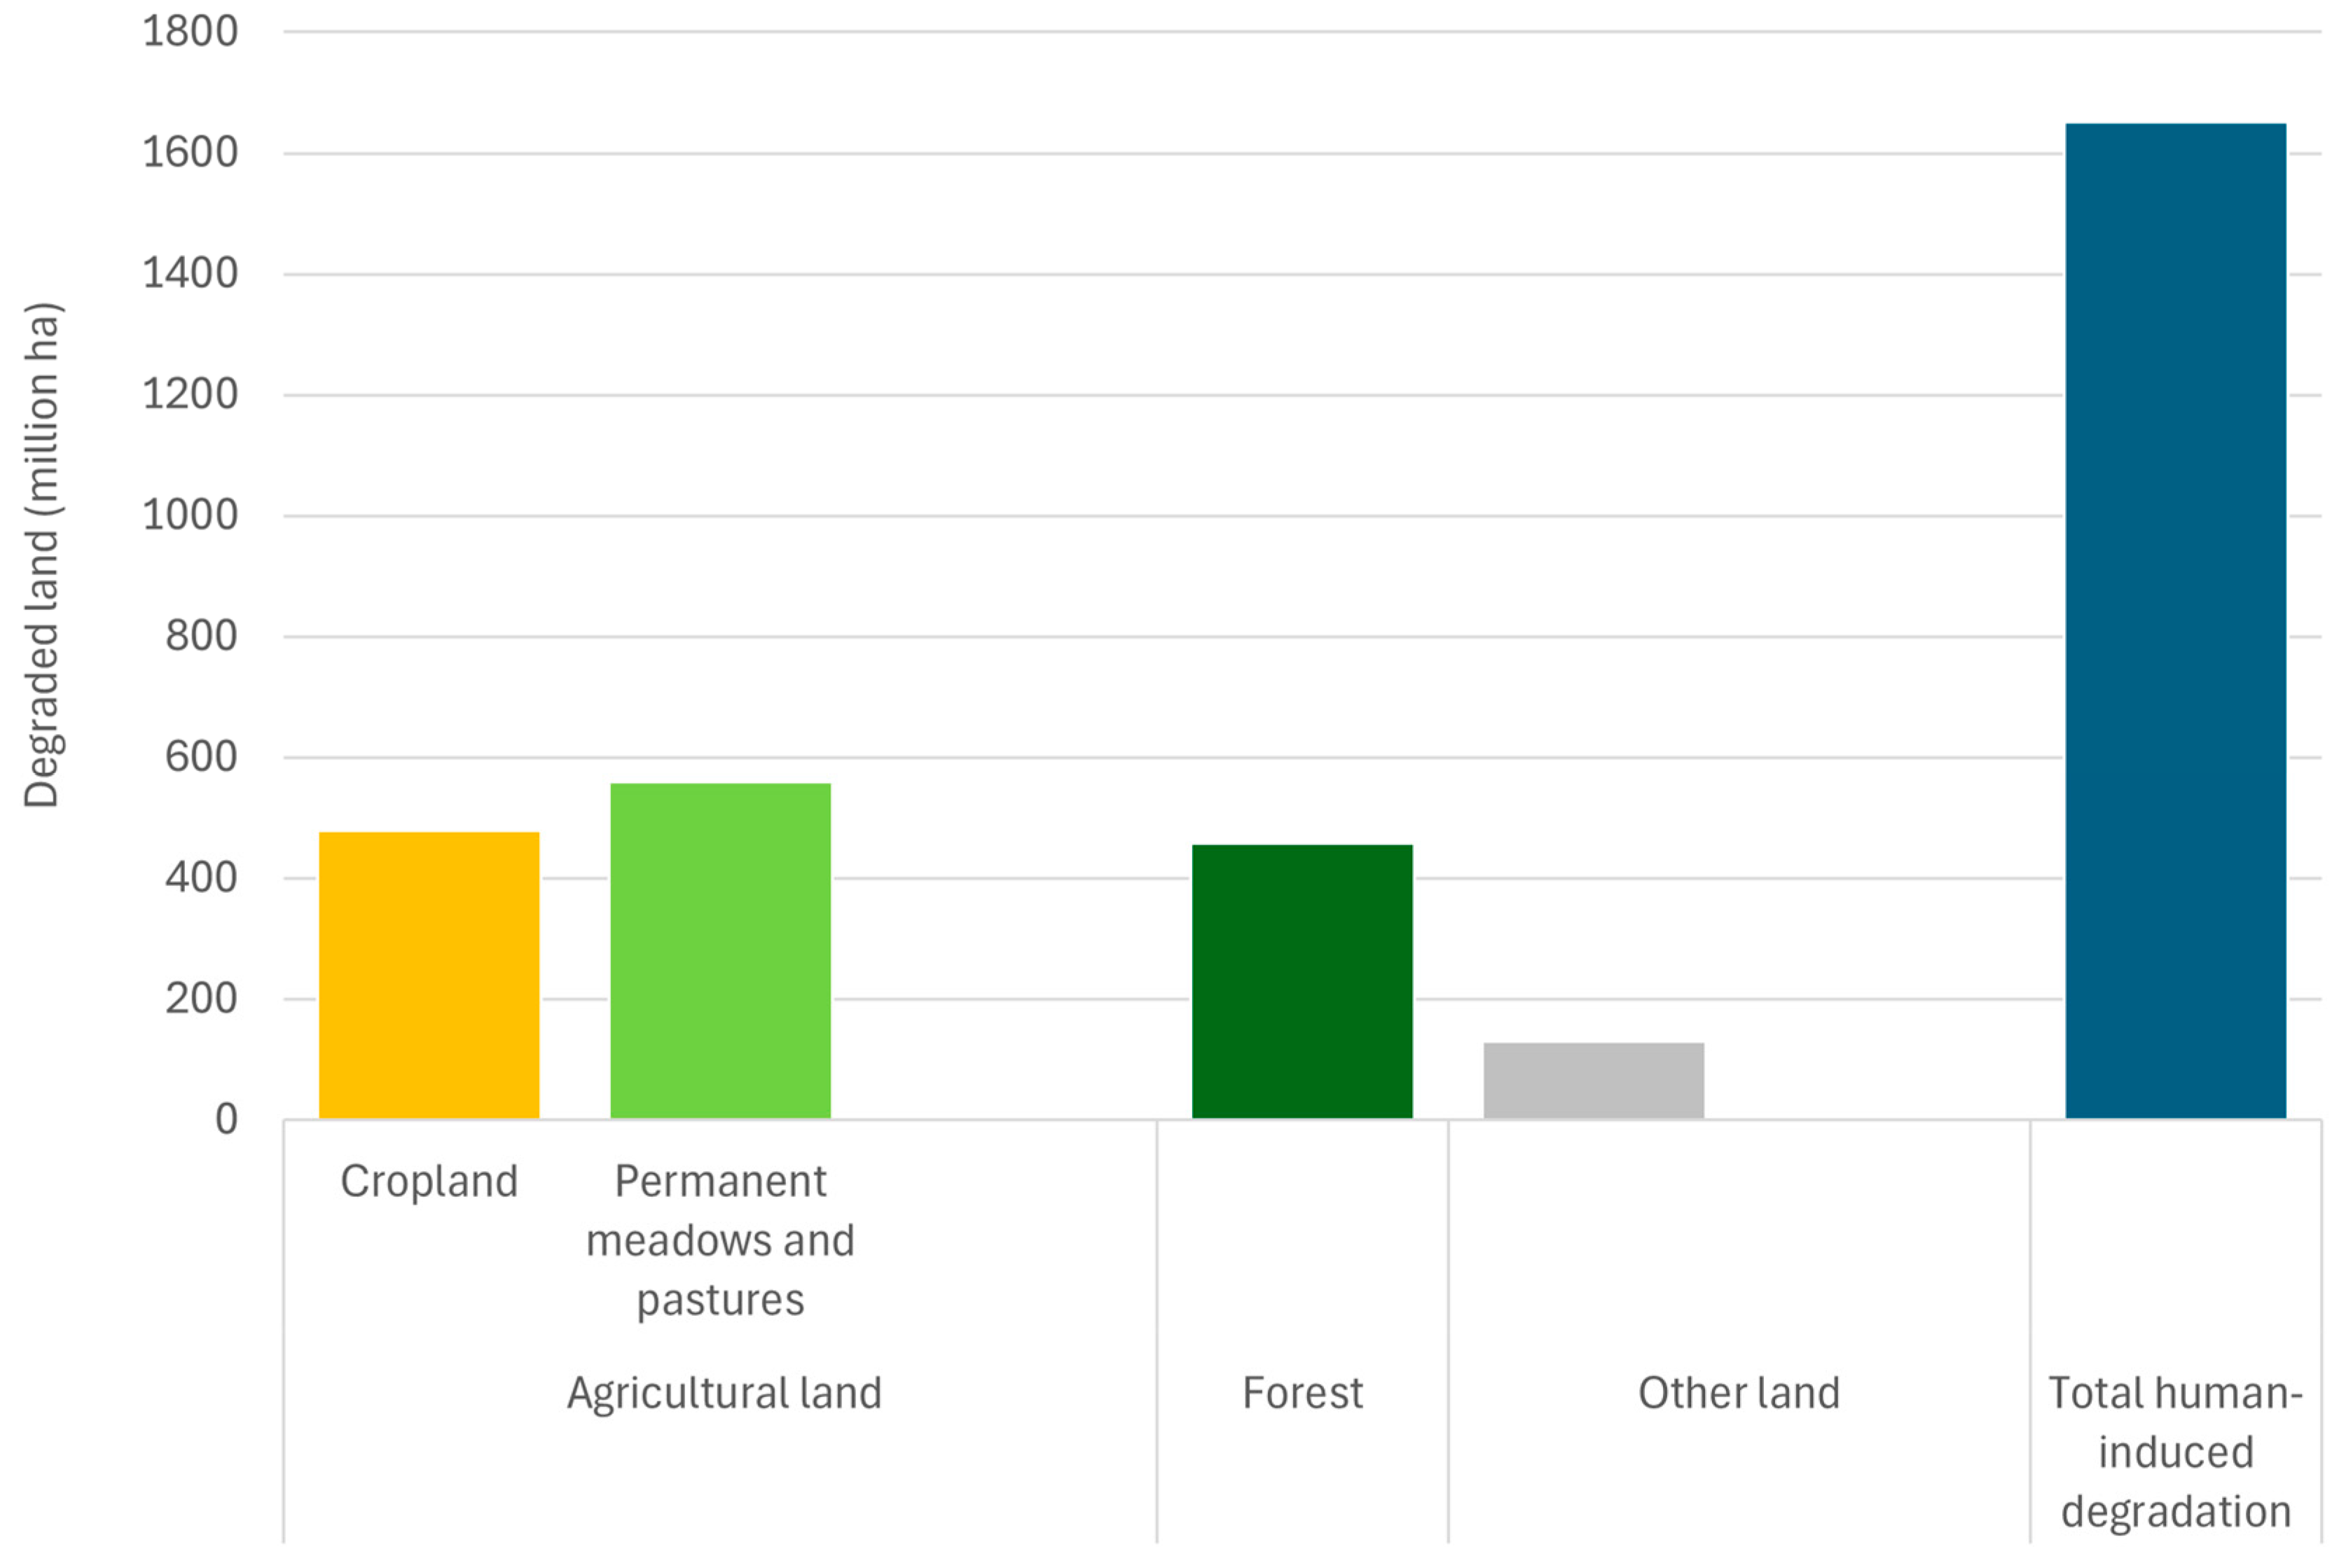Select the "Agricultural land" group label

pos(724,1393)
